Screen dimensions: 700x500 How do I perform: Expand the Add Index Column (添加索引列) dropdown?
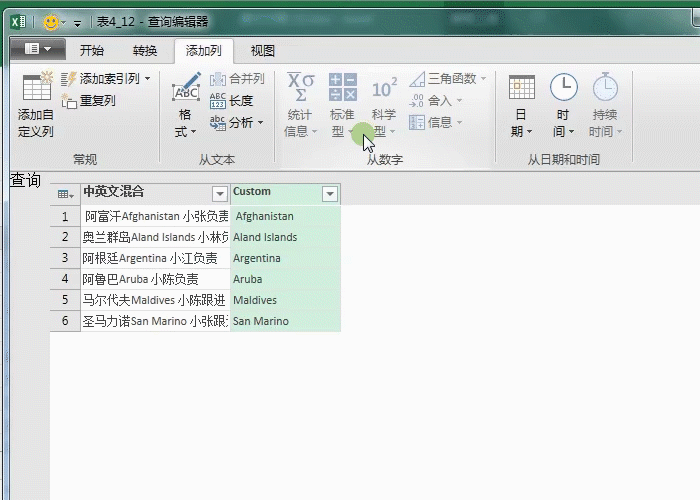coord(147,78)
